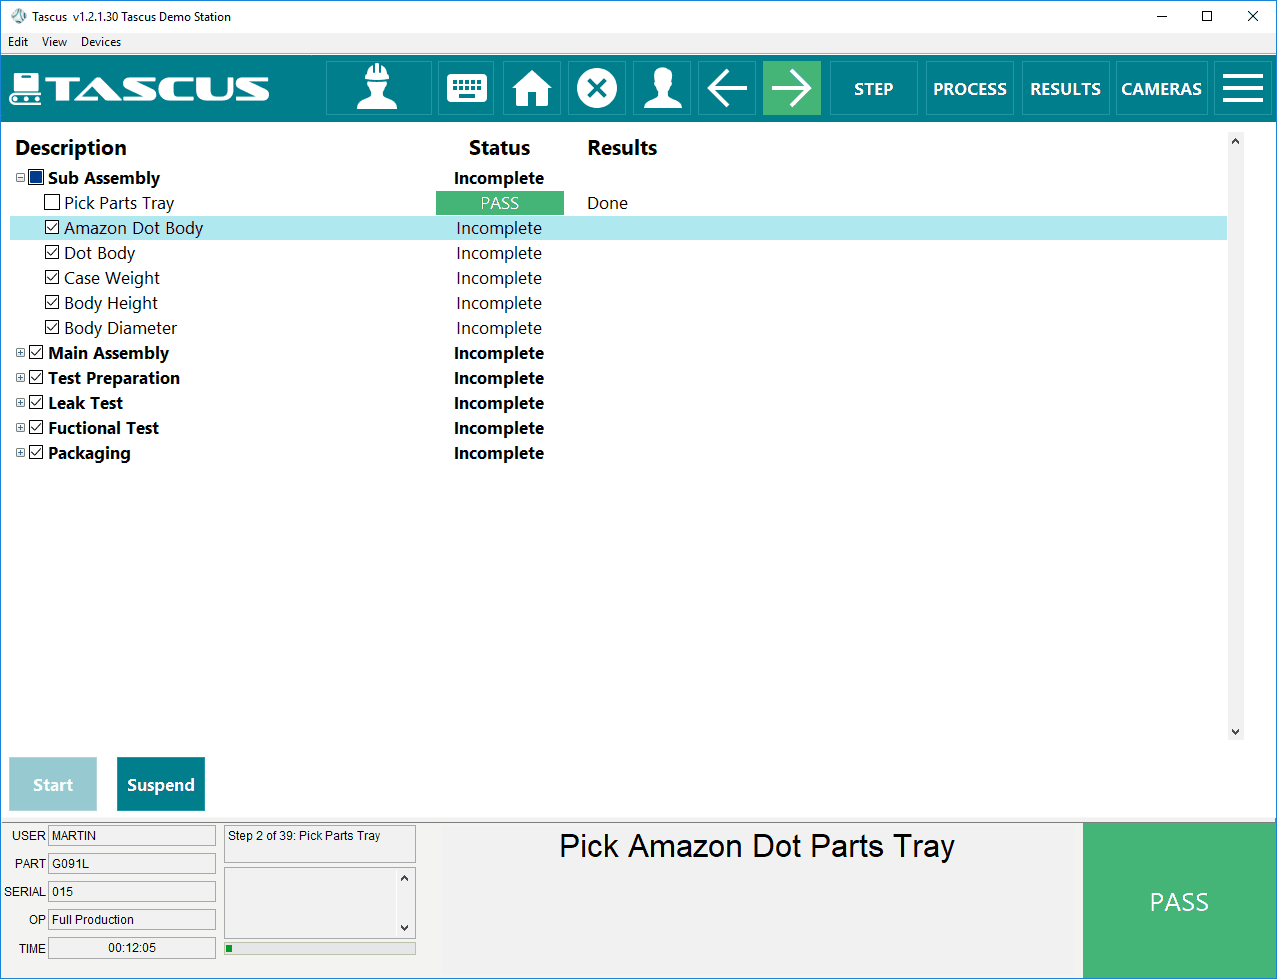
Task: Click the Description column header
Action: click(x=71, y=148)
